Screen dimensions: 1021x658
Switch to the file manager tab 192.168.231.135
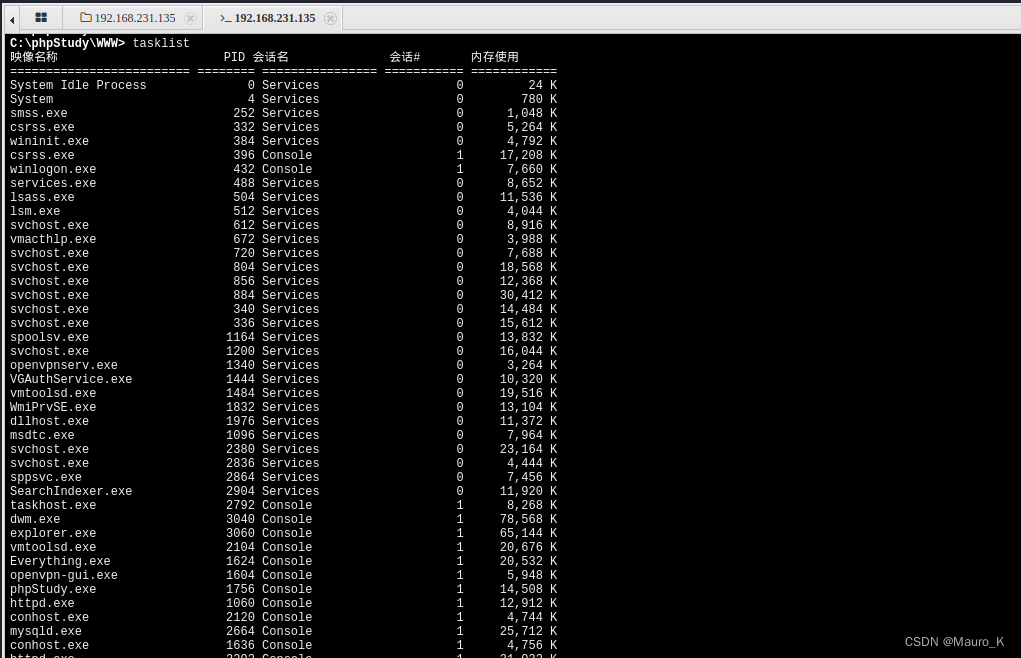[x=135, y=18]
